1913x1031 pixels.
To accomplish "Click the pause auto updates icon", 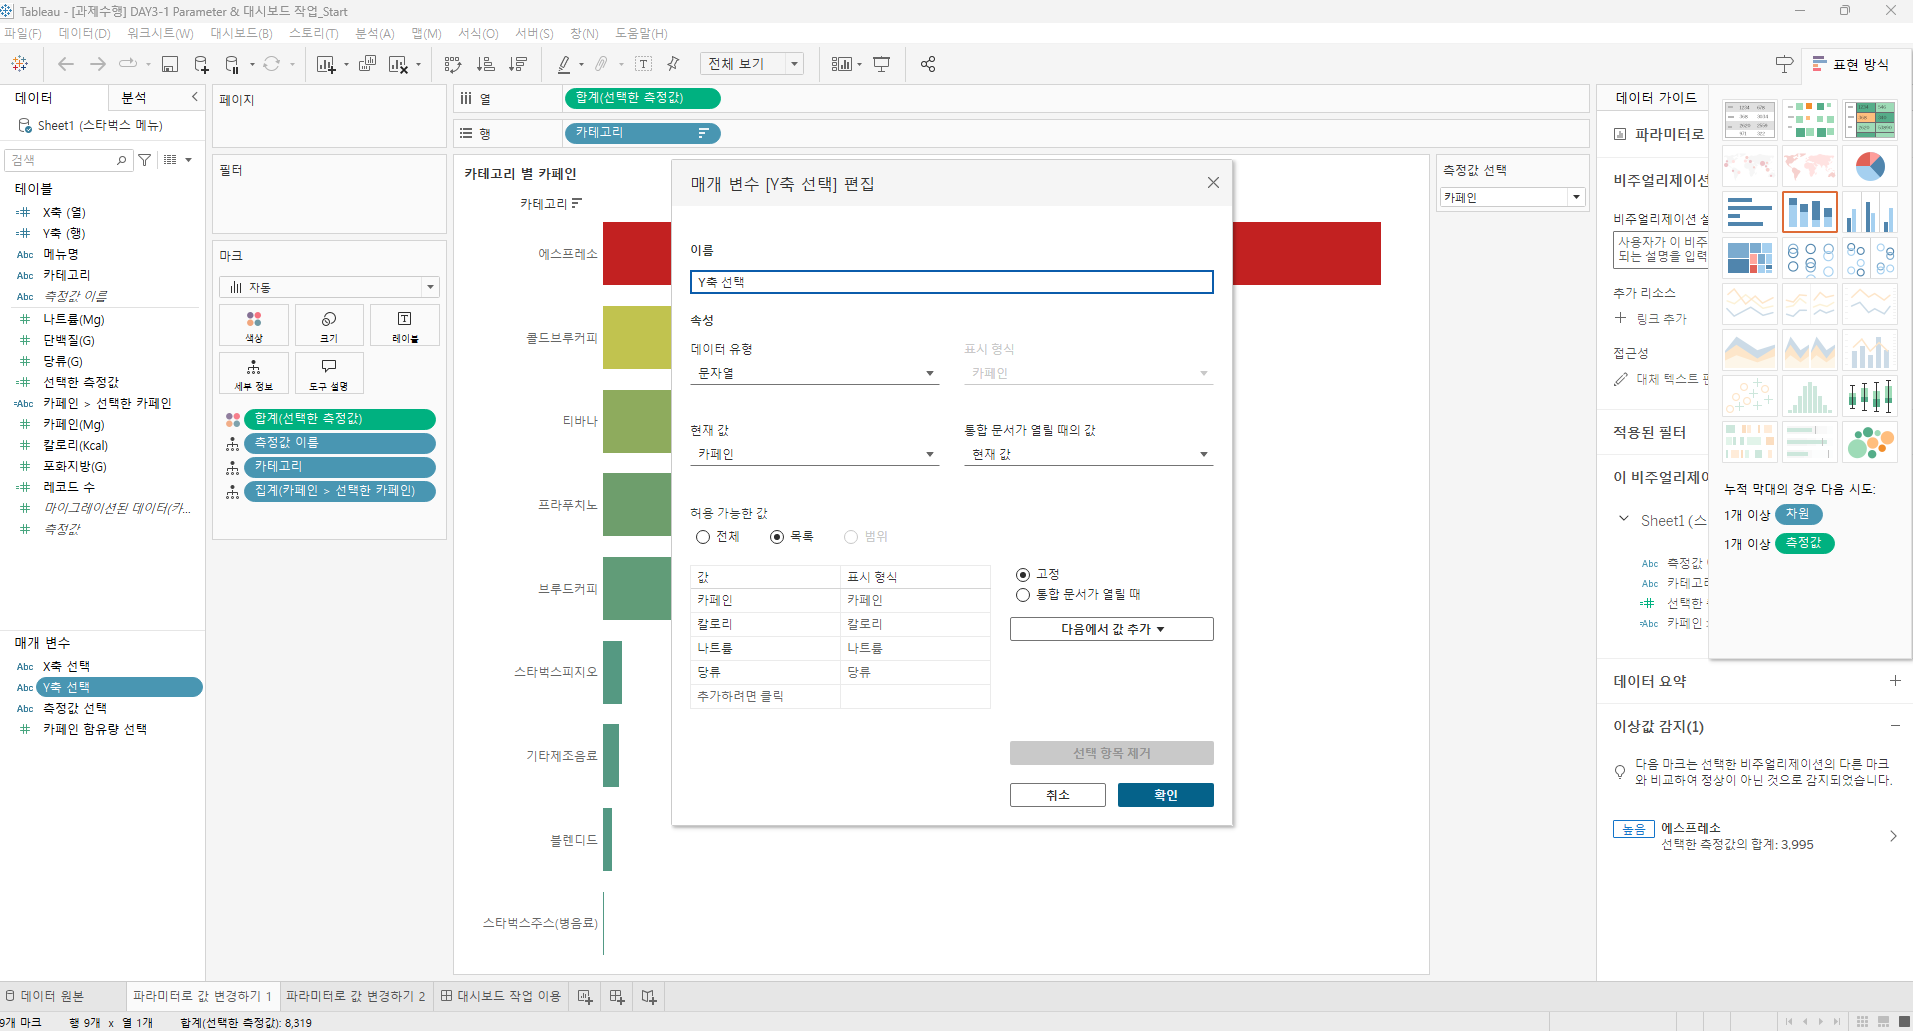I will click(x=232, y=64).
